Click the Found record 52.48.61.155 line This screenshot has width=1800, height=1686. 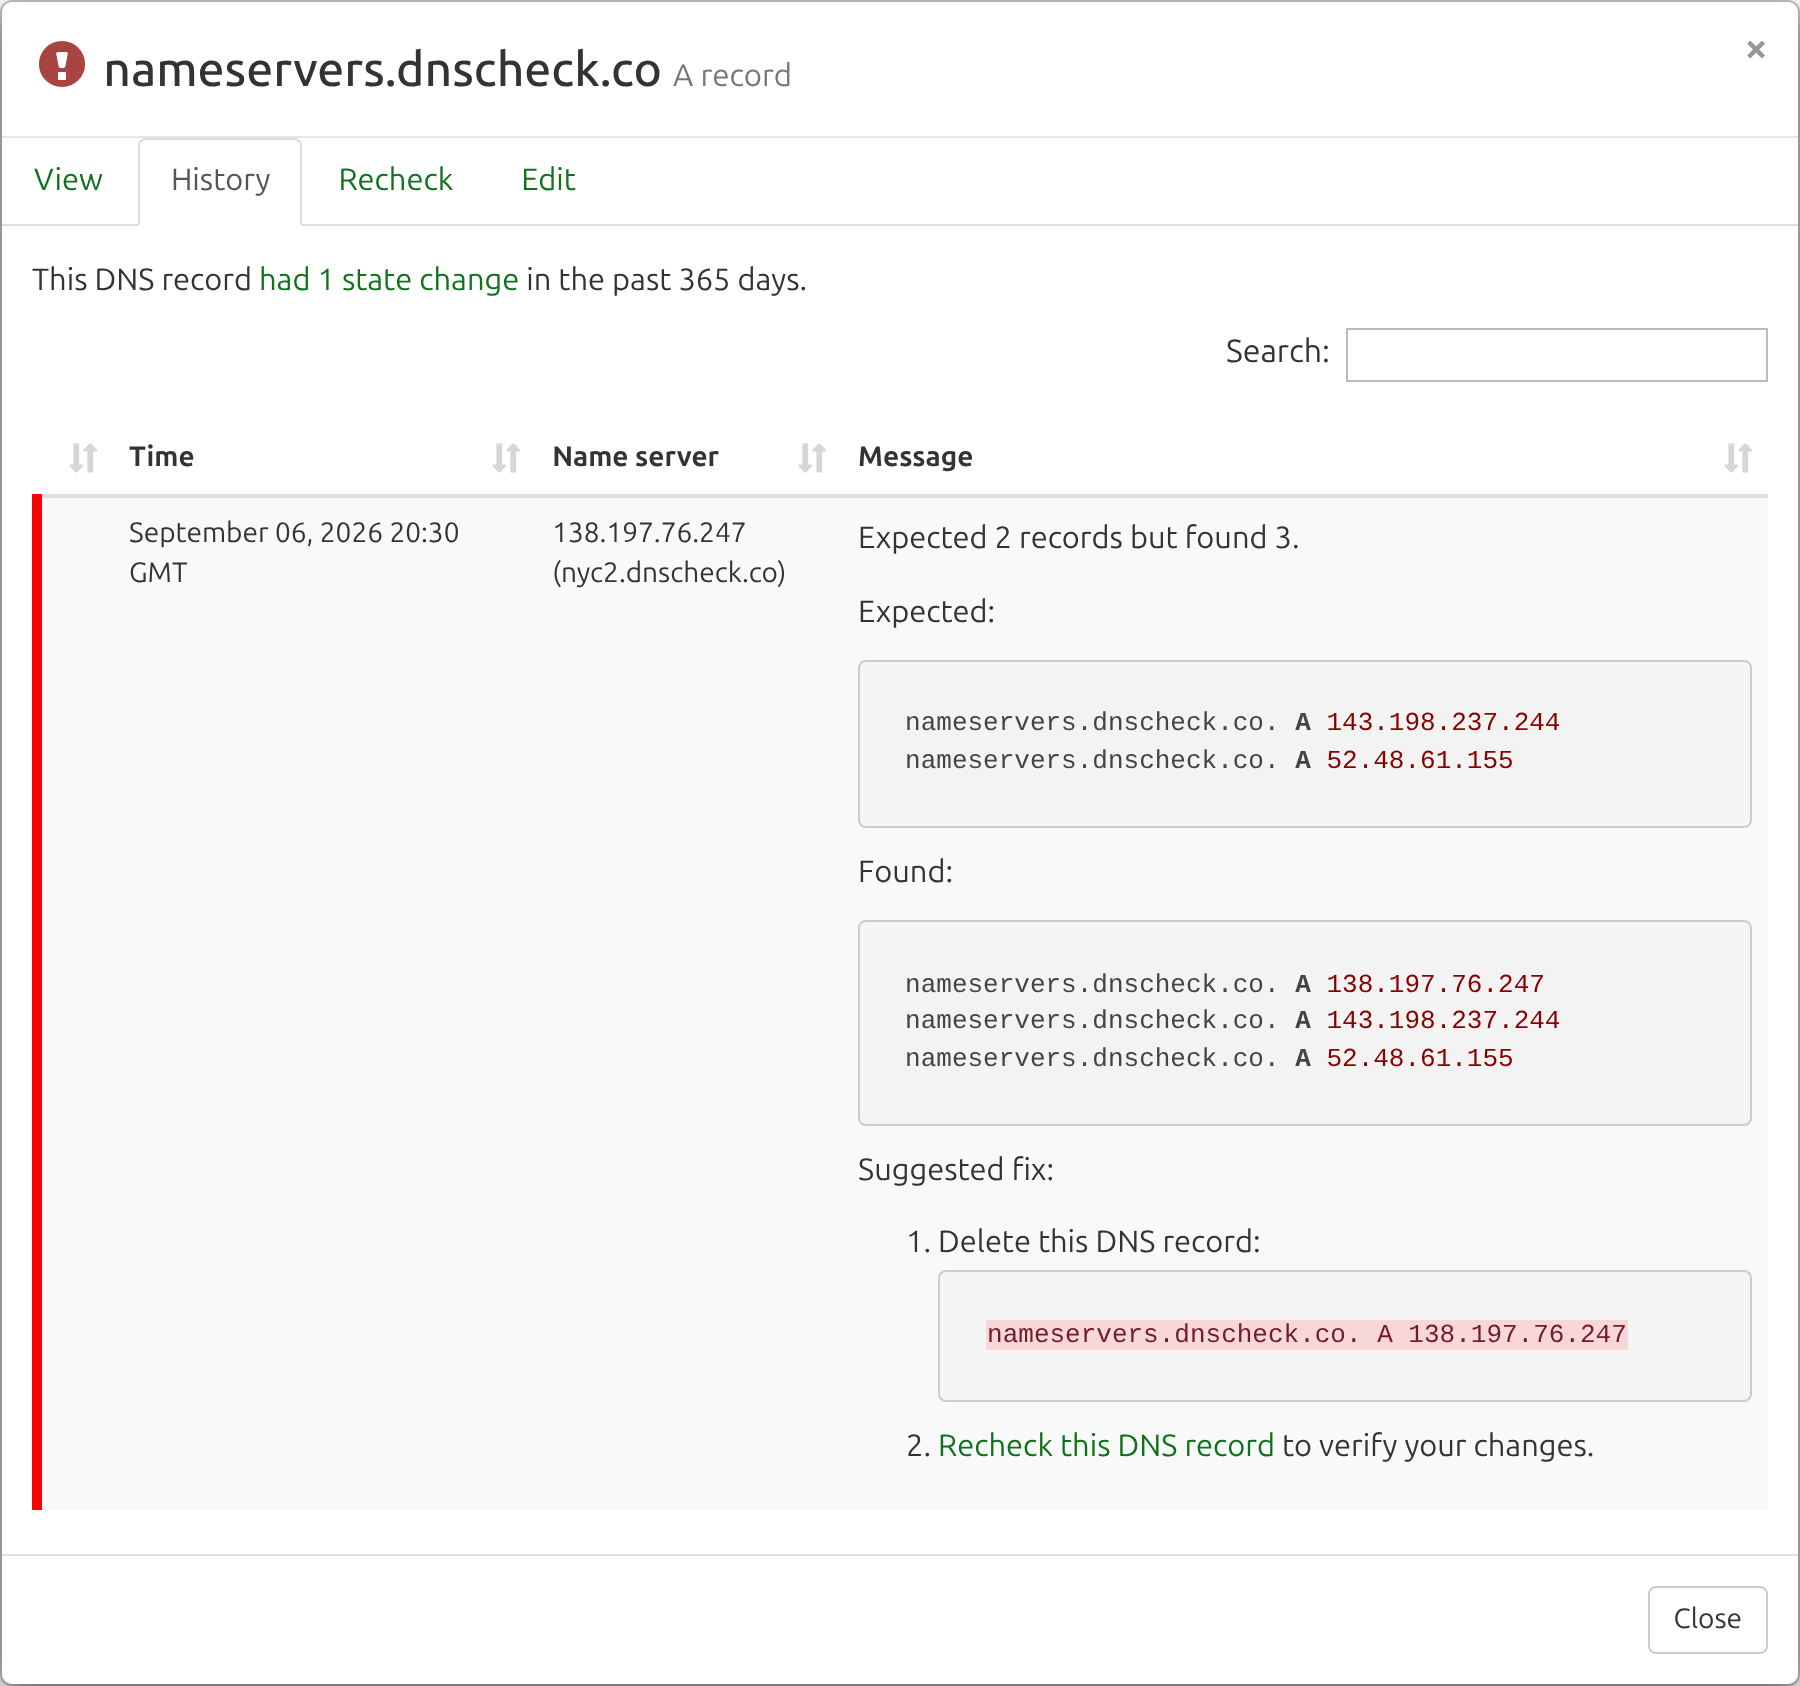point(1209,1058)
